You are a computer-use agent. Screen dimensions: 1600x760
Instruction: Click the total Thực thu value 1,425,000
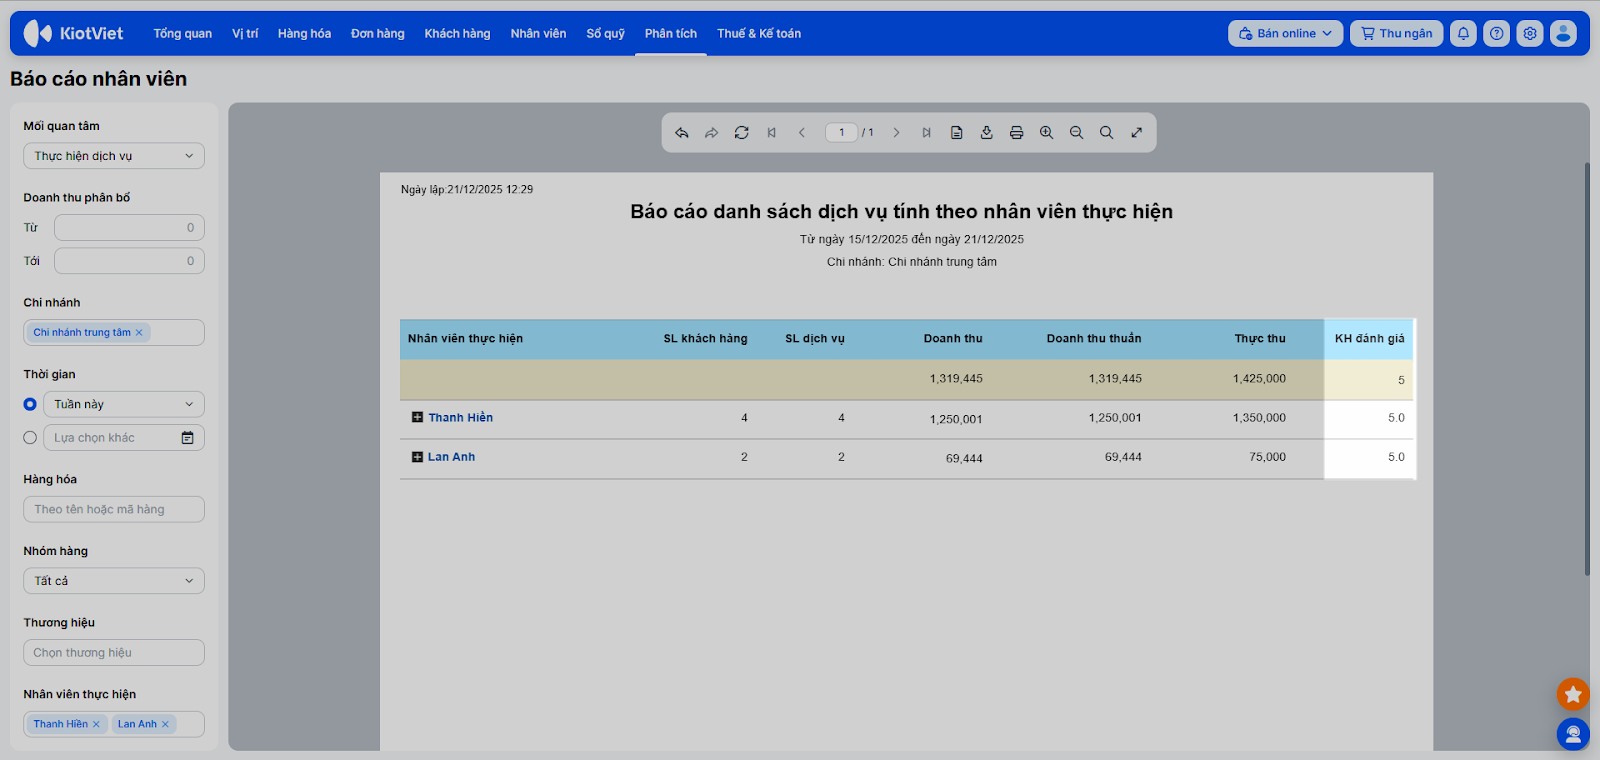point(1259,379)
